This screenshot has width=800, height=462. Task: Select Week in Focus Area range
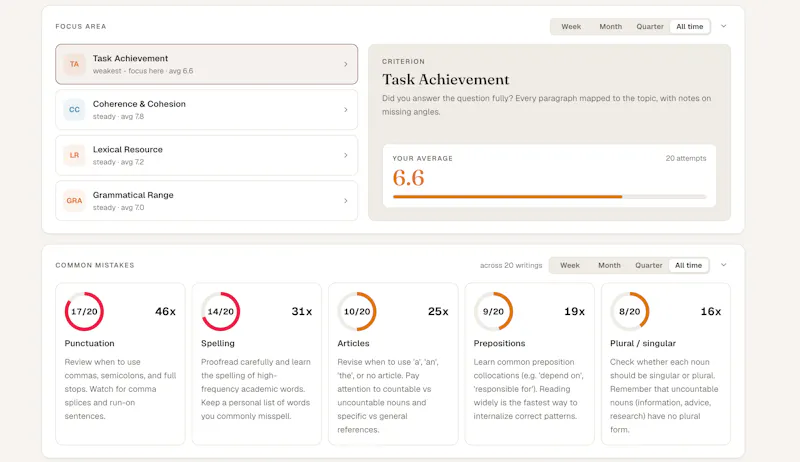coord(571,27)
